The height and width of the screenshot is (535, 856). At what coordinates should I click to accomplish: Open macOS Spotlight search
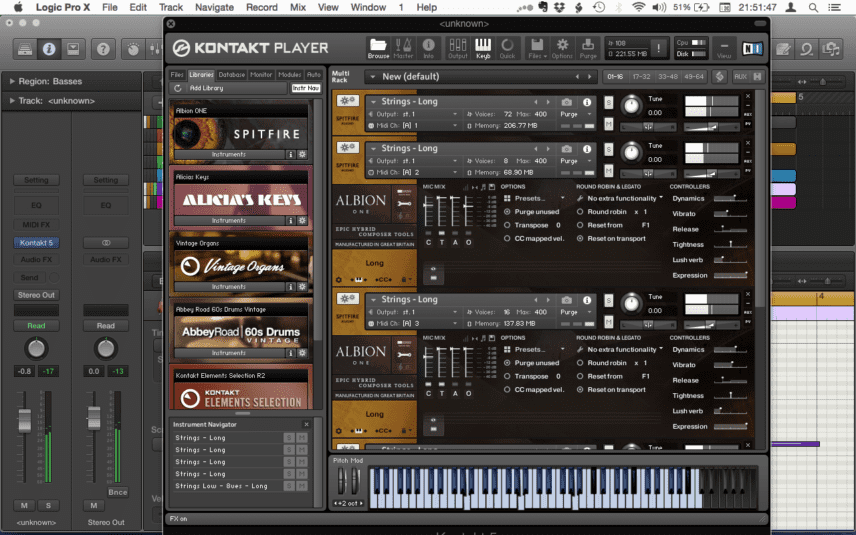click(813, 8)
